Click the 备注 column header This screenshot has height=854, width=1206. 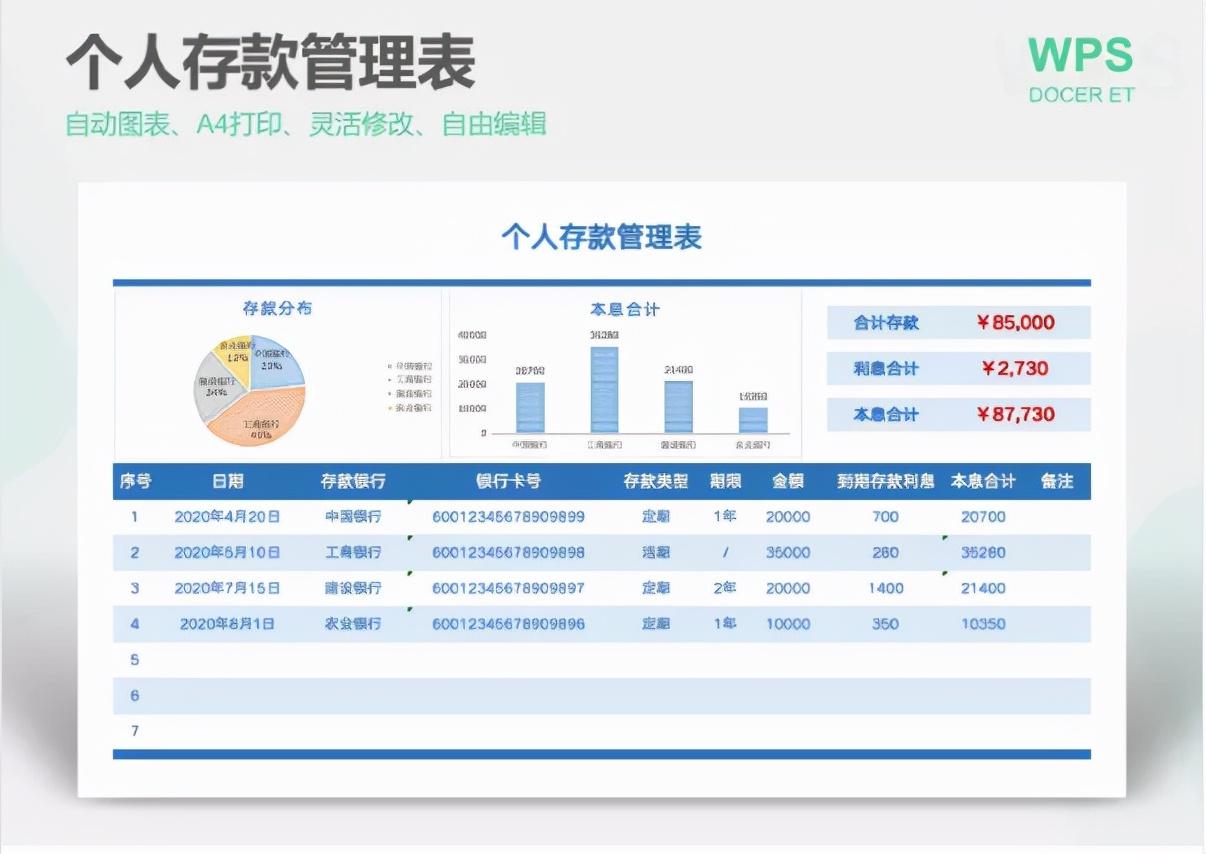coord(1057,481)
